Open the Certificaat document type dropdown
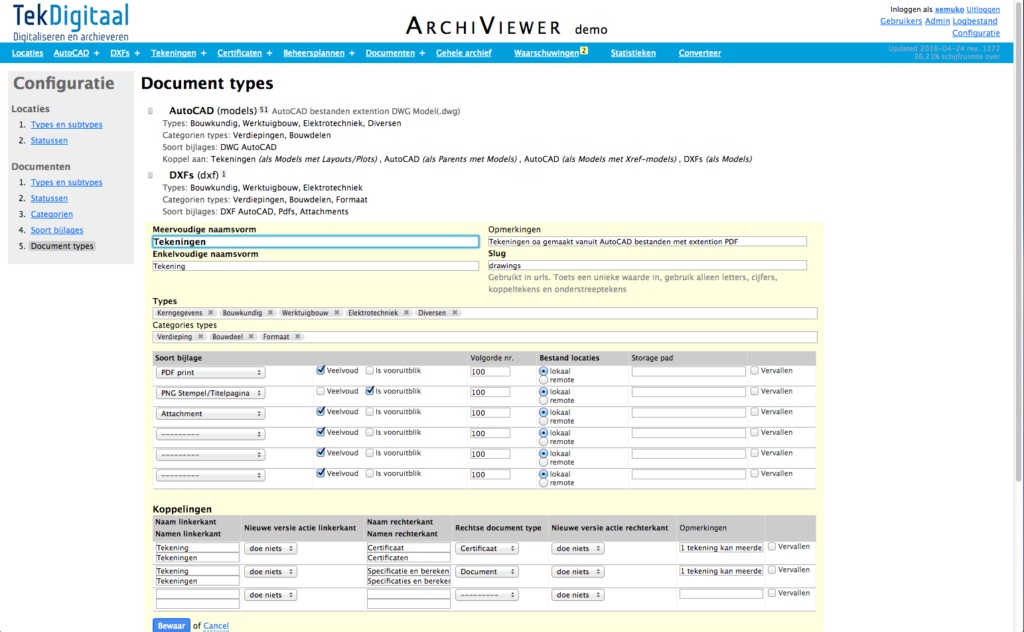 487,548
